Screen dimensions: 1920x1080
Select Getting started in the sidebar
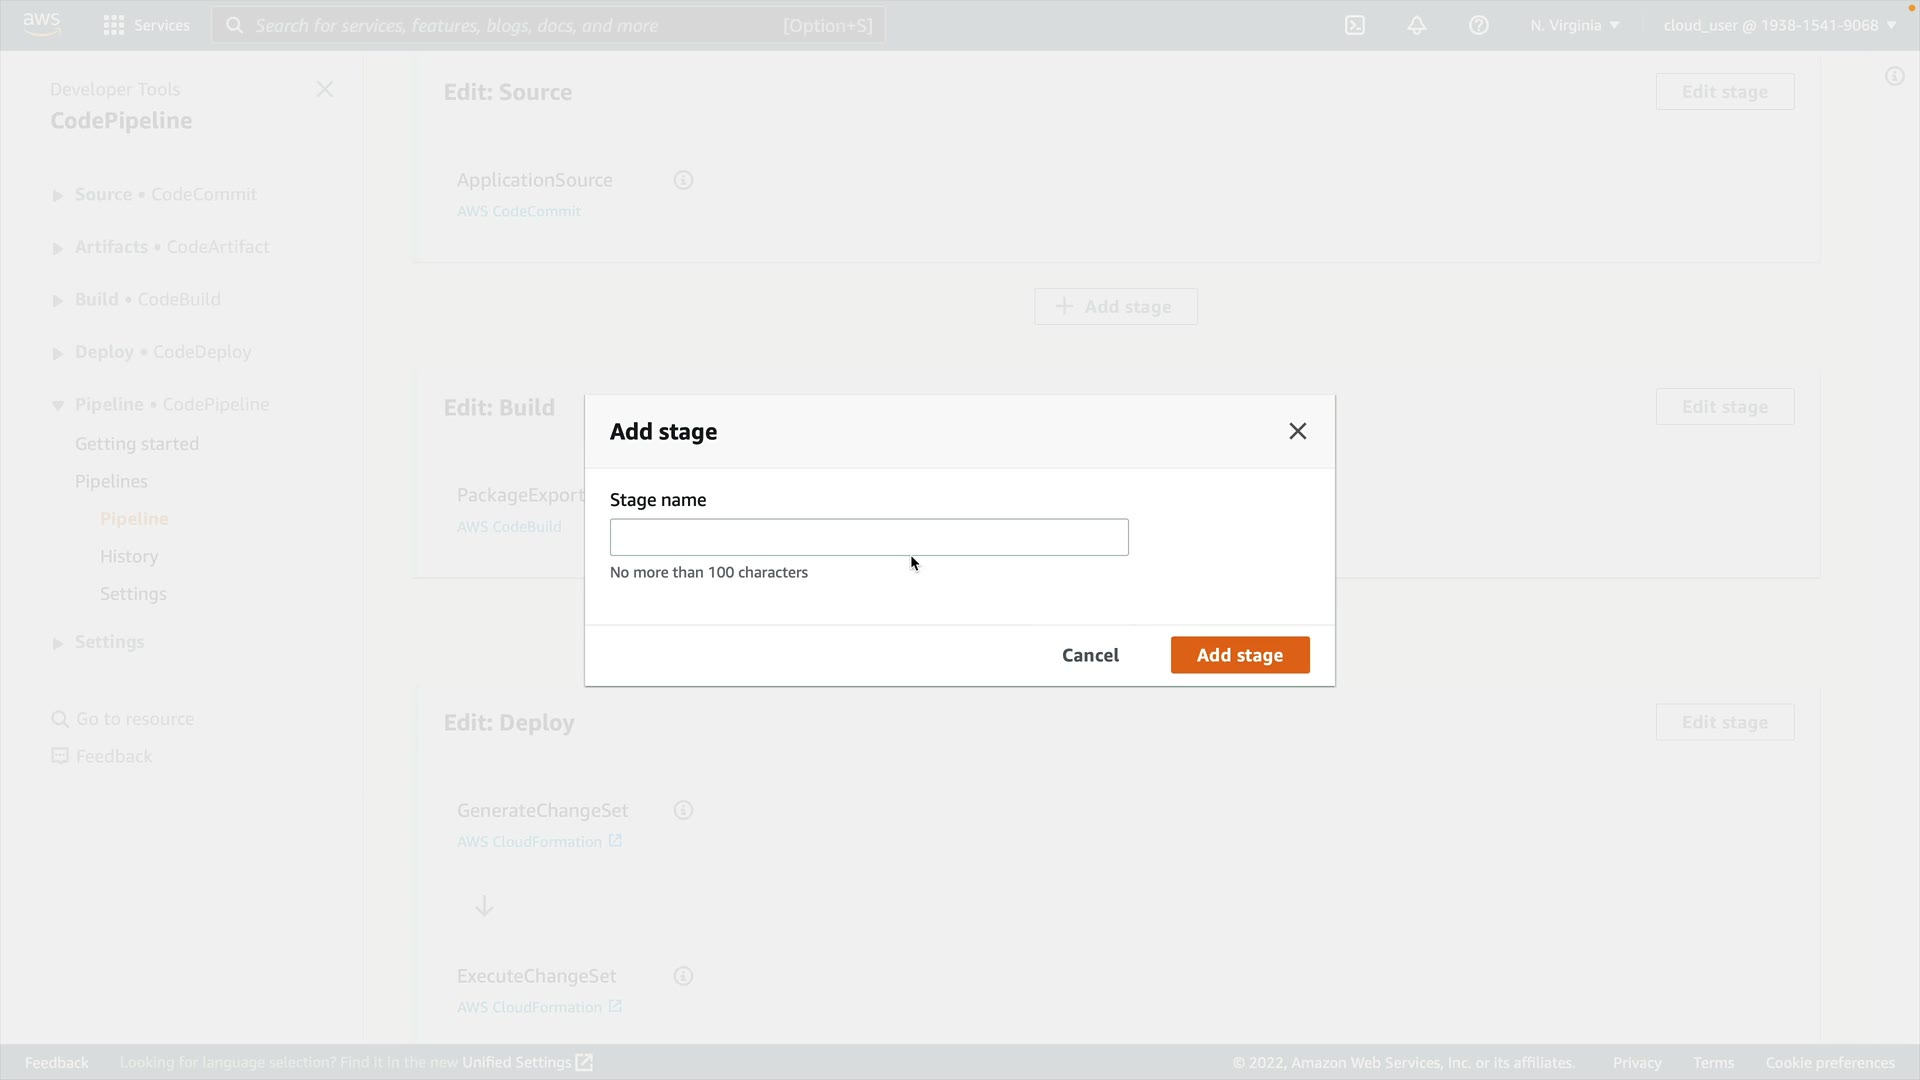coord(137,444)
